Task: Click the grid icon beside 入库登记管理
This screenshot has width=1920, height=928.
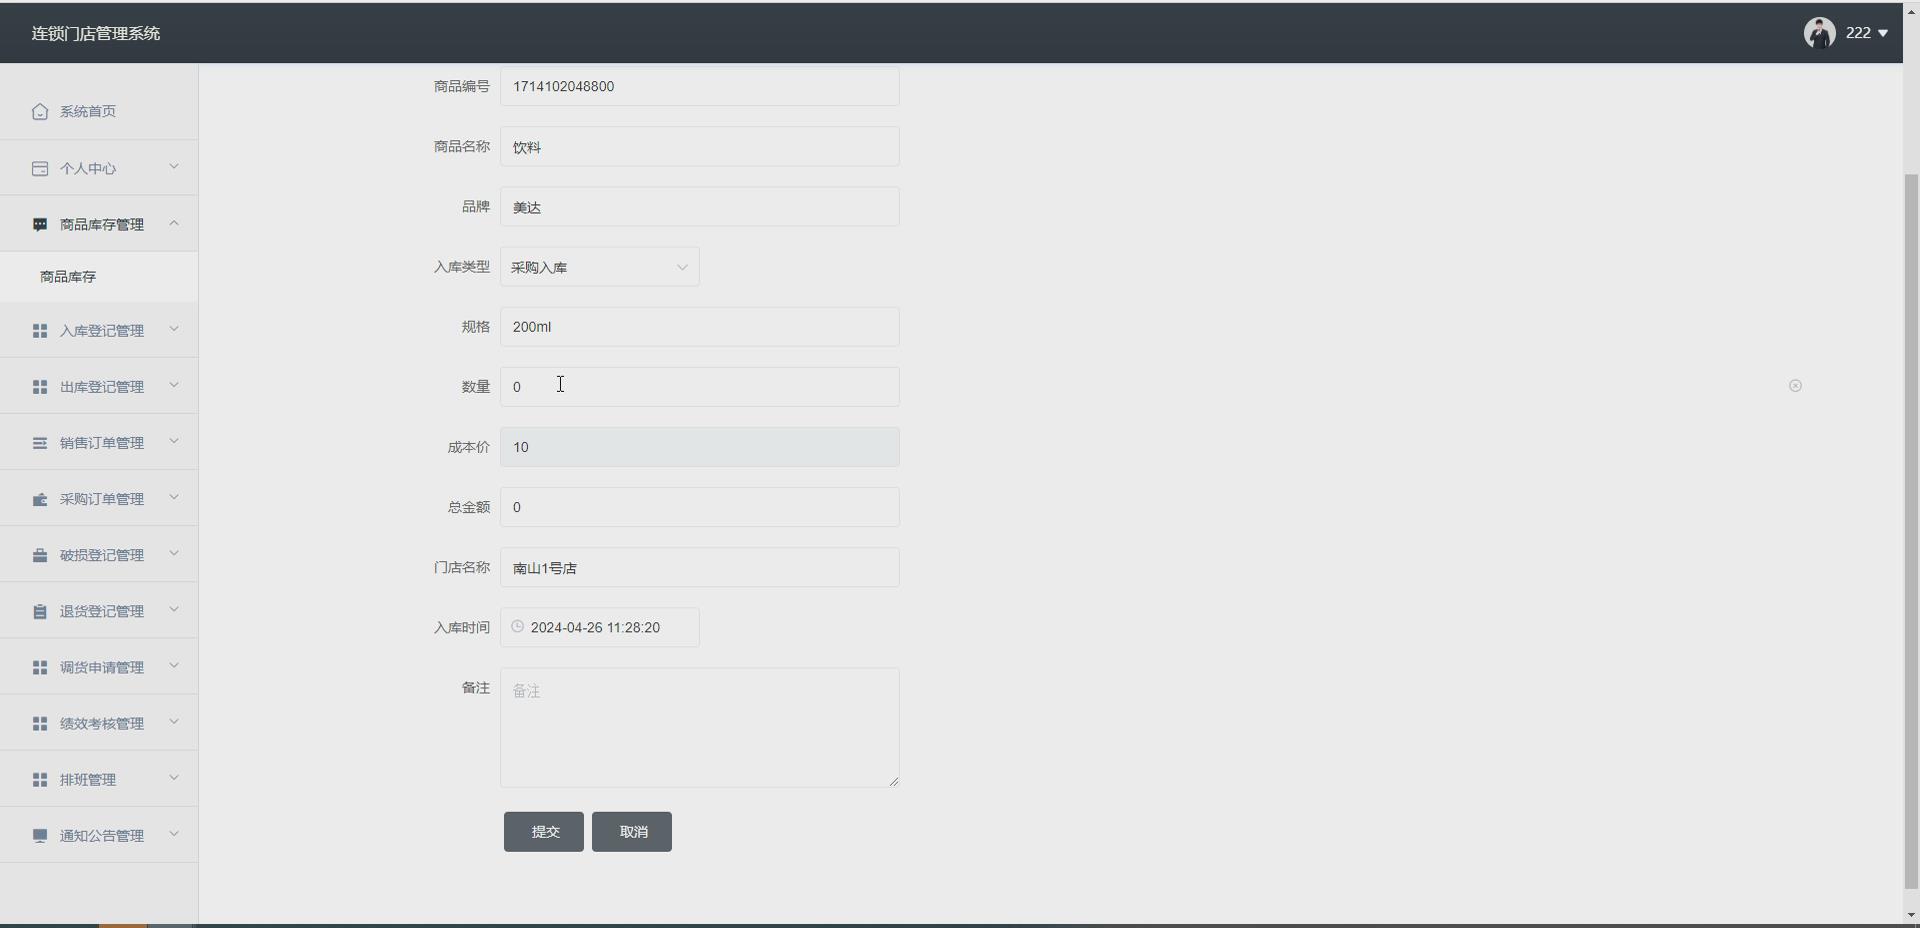Action: click(x=40, y=330)
